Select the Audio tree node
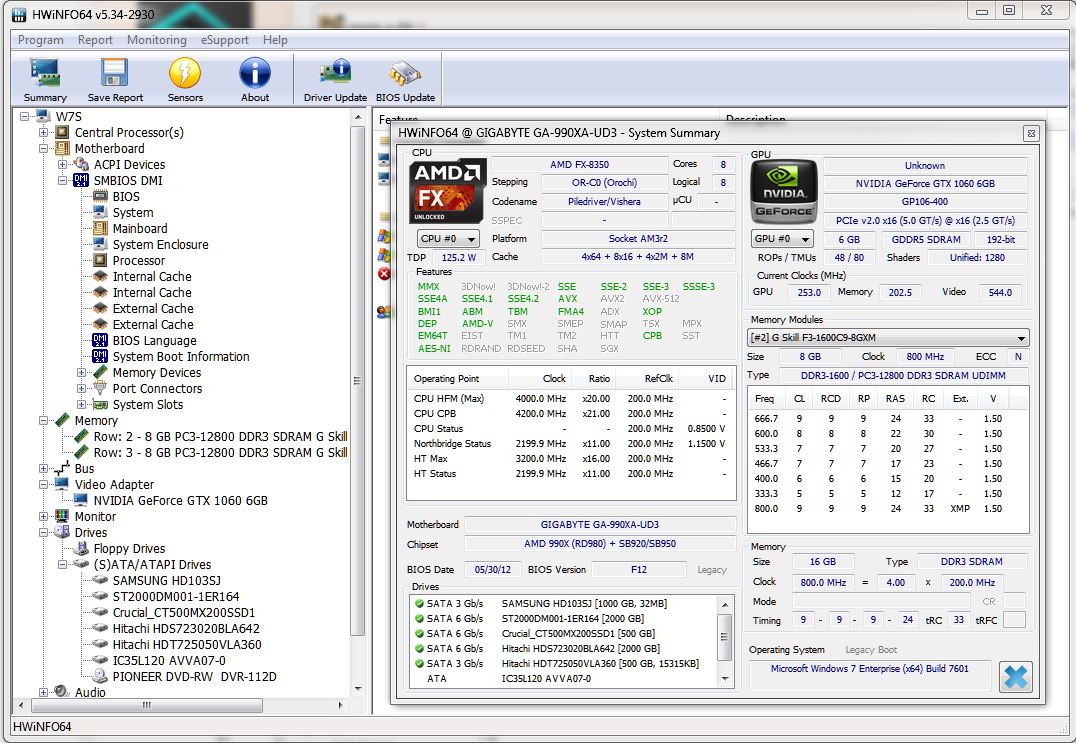 click(x=90, y=692)
